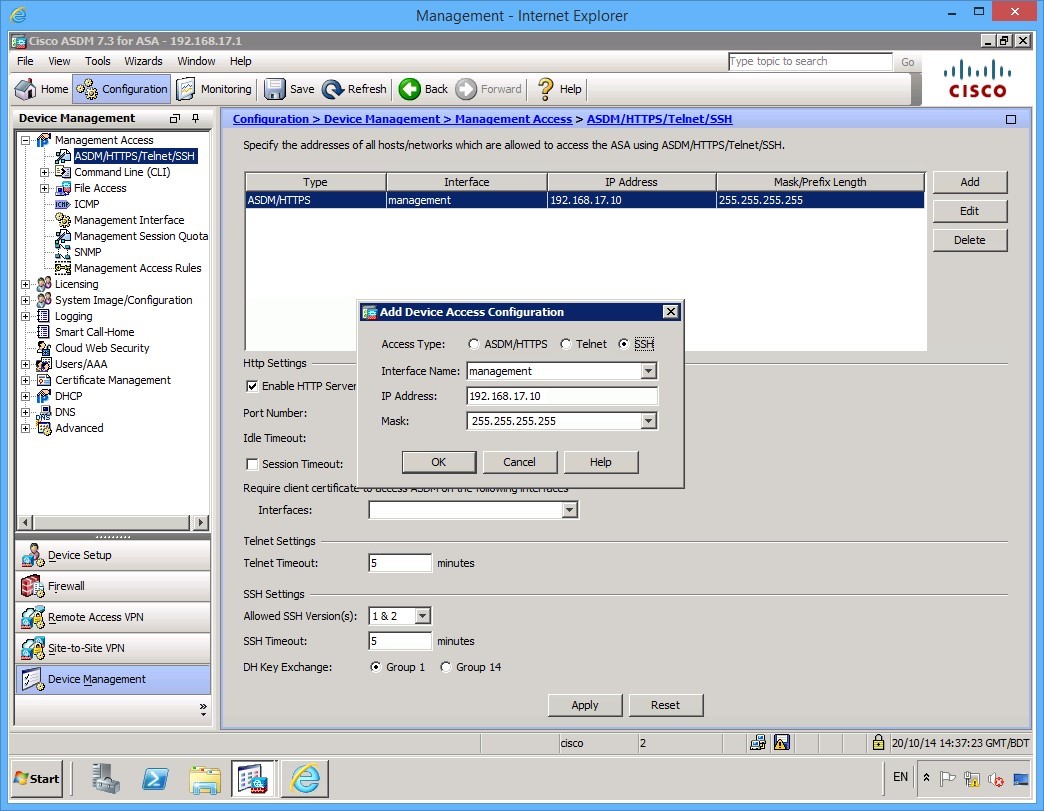Open the Interface Name dropdown in the dialog

[x=650, y=370]
